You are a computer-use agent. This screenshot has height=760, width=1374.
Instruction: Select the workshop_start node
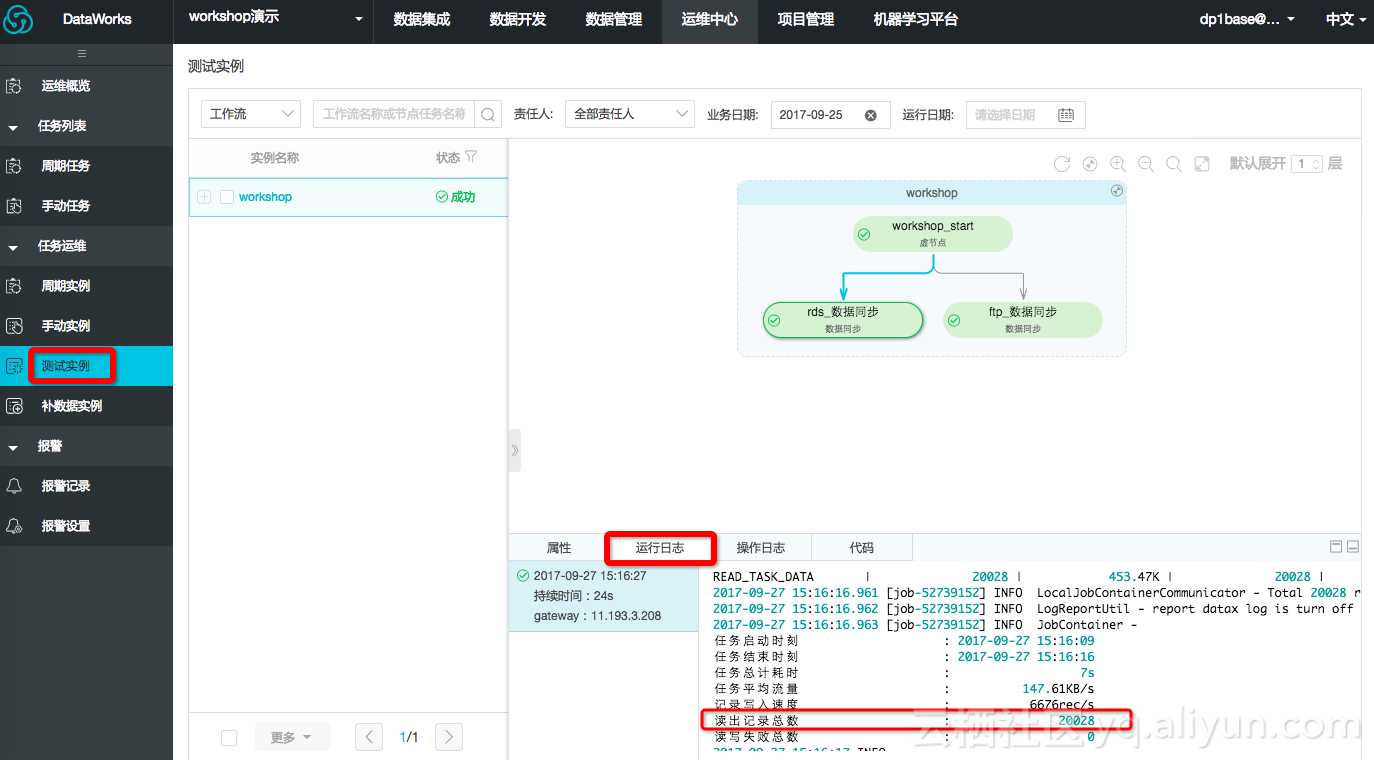933,234
